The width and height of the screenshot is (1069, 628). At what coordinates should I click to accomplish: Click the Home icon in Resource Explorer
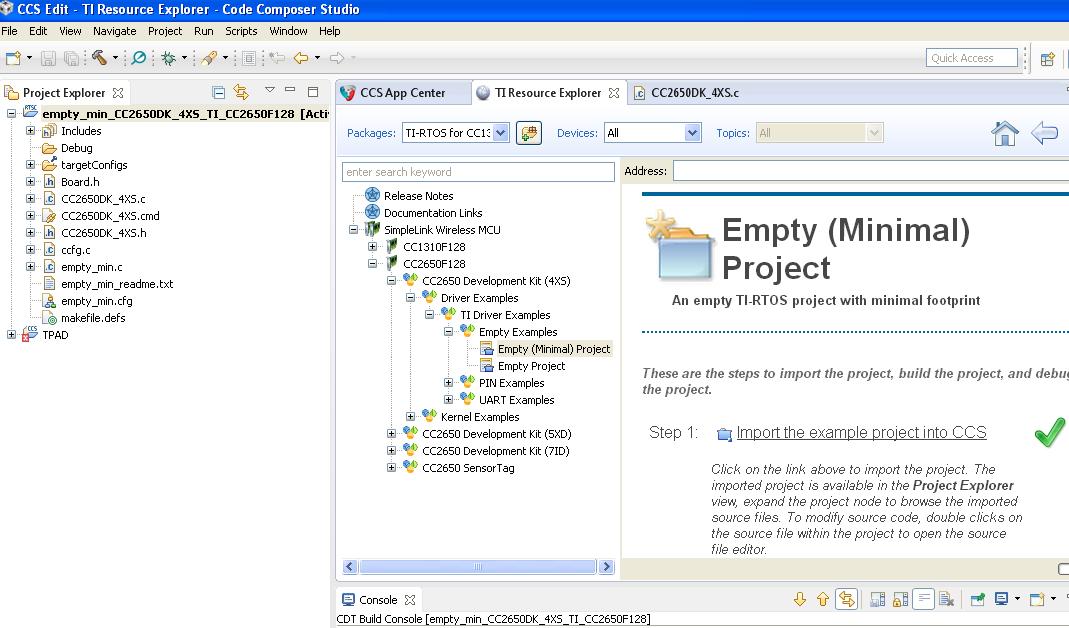[x=1005, y=133]
